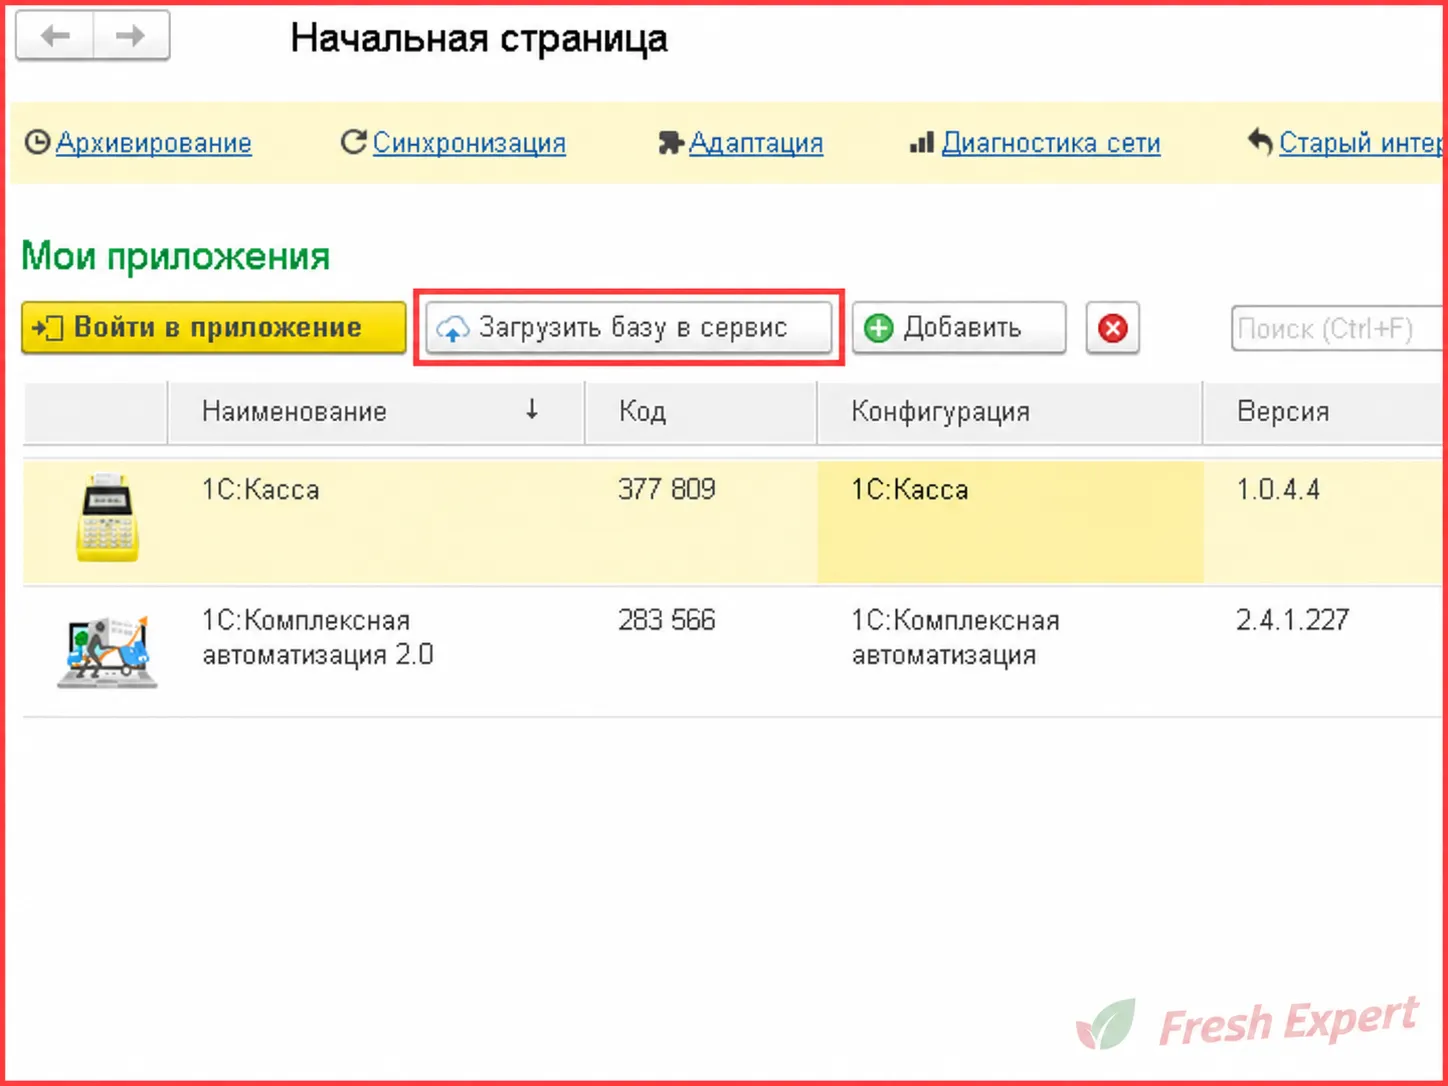Click the clock icon next to Архивирование
The height and width of the screenshot is (1086, 1448).
click(37, 143)
